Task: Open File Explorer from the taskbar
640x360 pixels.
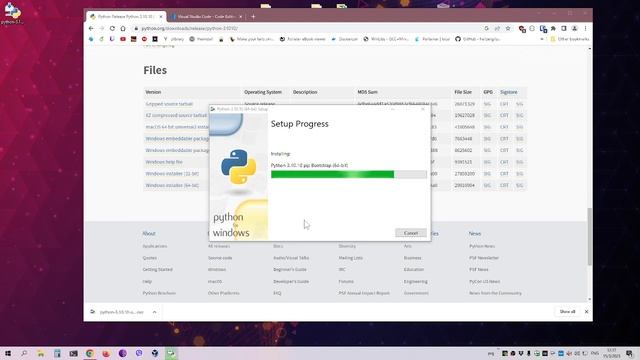Action: click(x=40, y=353)
